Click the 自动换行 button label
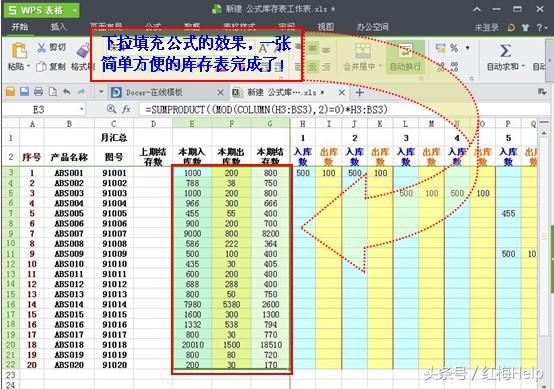 405,66
